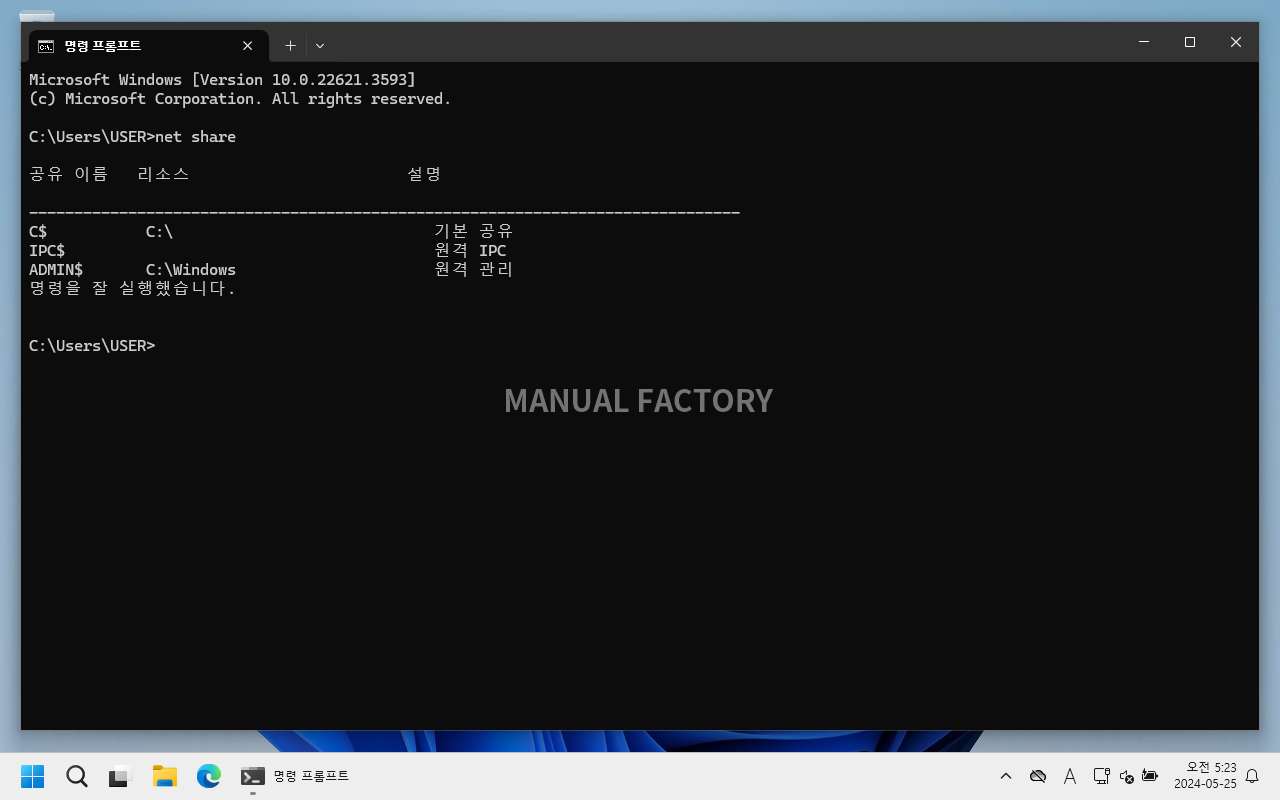This screenshot has width=1280, height=800.
Task: Open the calendar by clicking the clock
Action: 1207,776
